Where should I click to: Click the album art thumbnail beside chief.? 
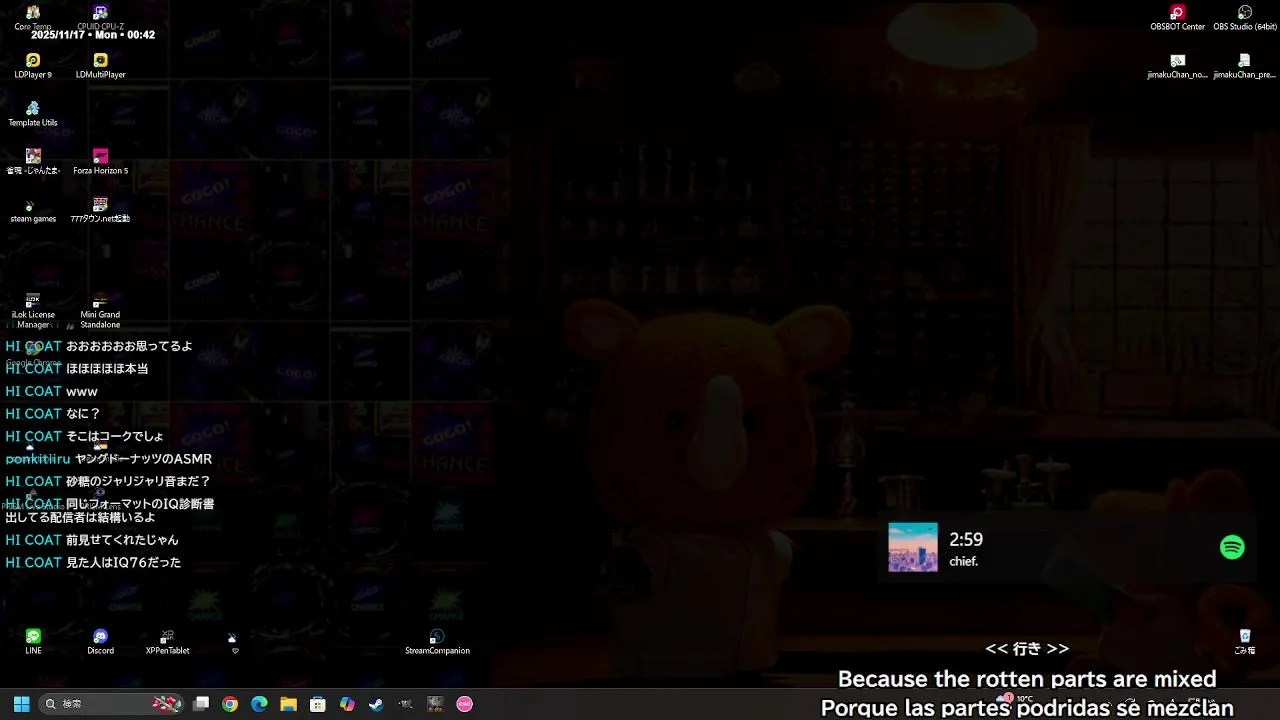(913, 547)
